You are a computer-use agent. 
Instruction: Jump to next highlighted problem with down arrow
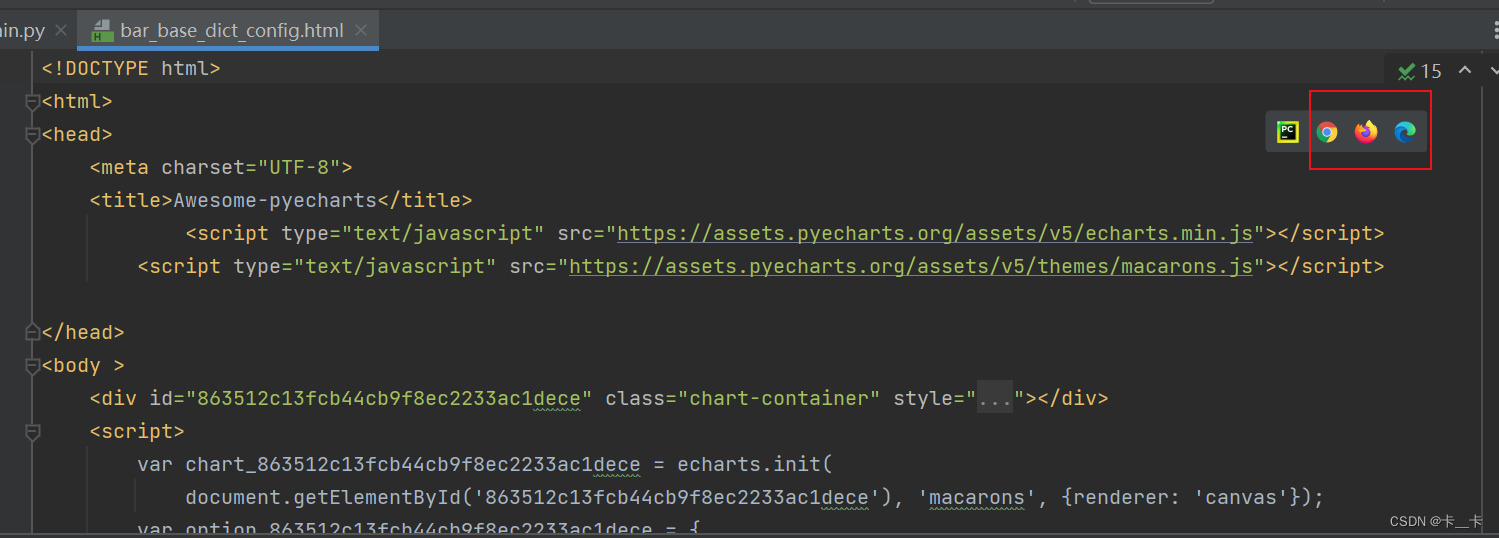tap(1494, 70)
